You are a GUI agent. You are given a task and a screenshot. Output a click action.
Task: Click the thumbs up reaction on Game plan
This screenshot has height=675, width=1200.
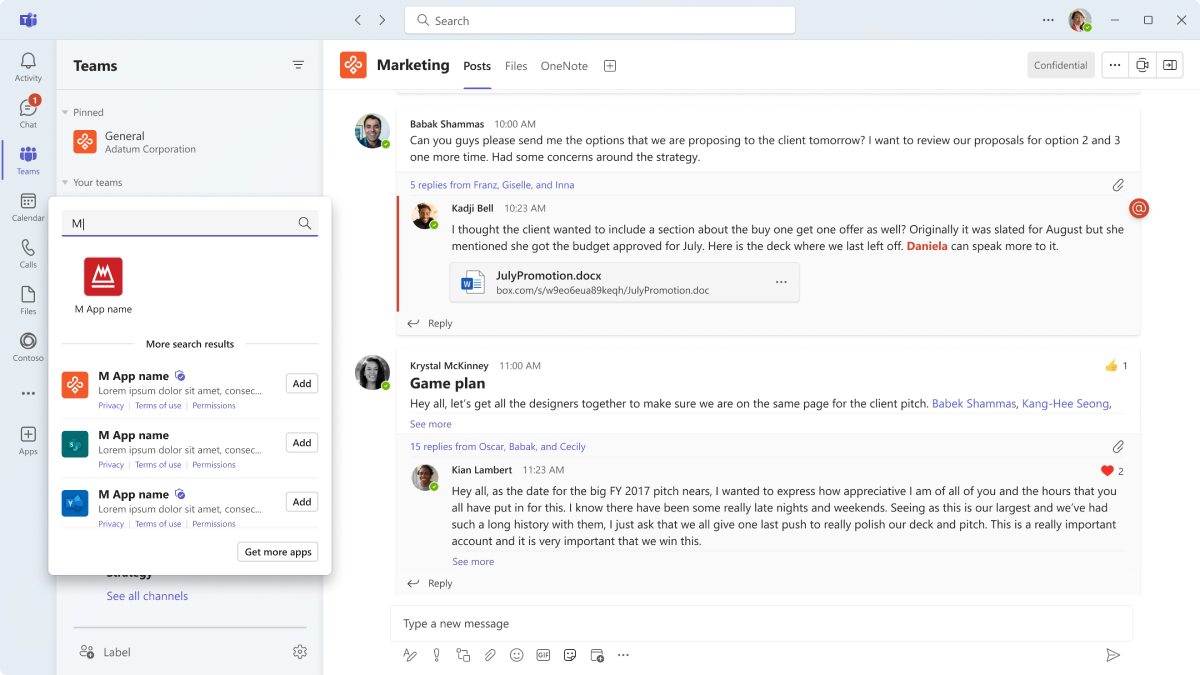(1111, 366)
